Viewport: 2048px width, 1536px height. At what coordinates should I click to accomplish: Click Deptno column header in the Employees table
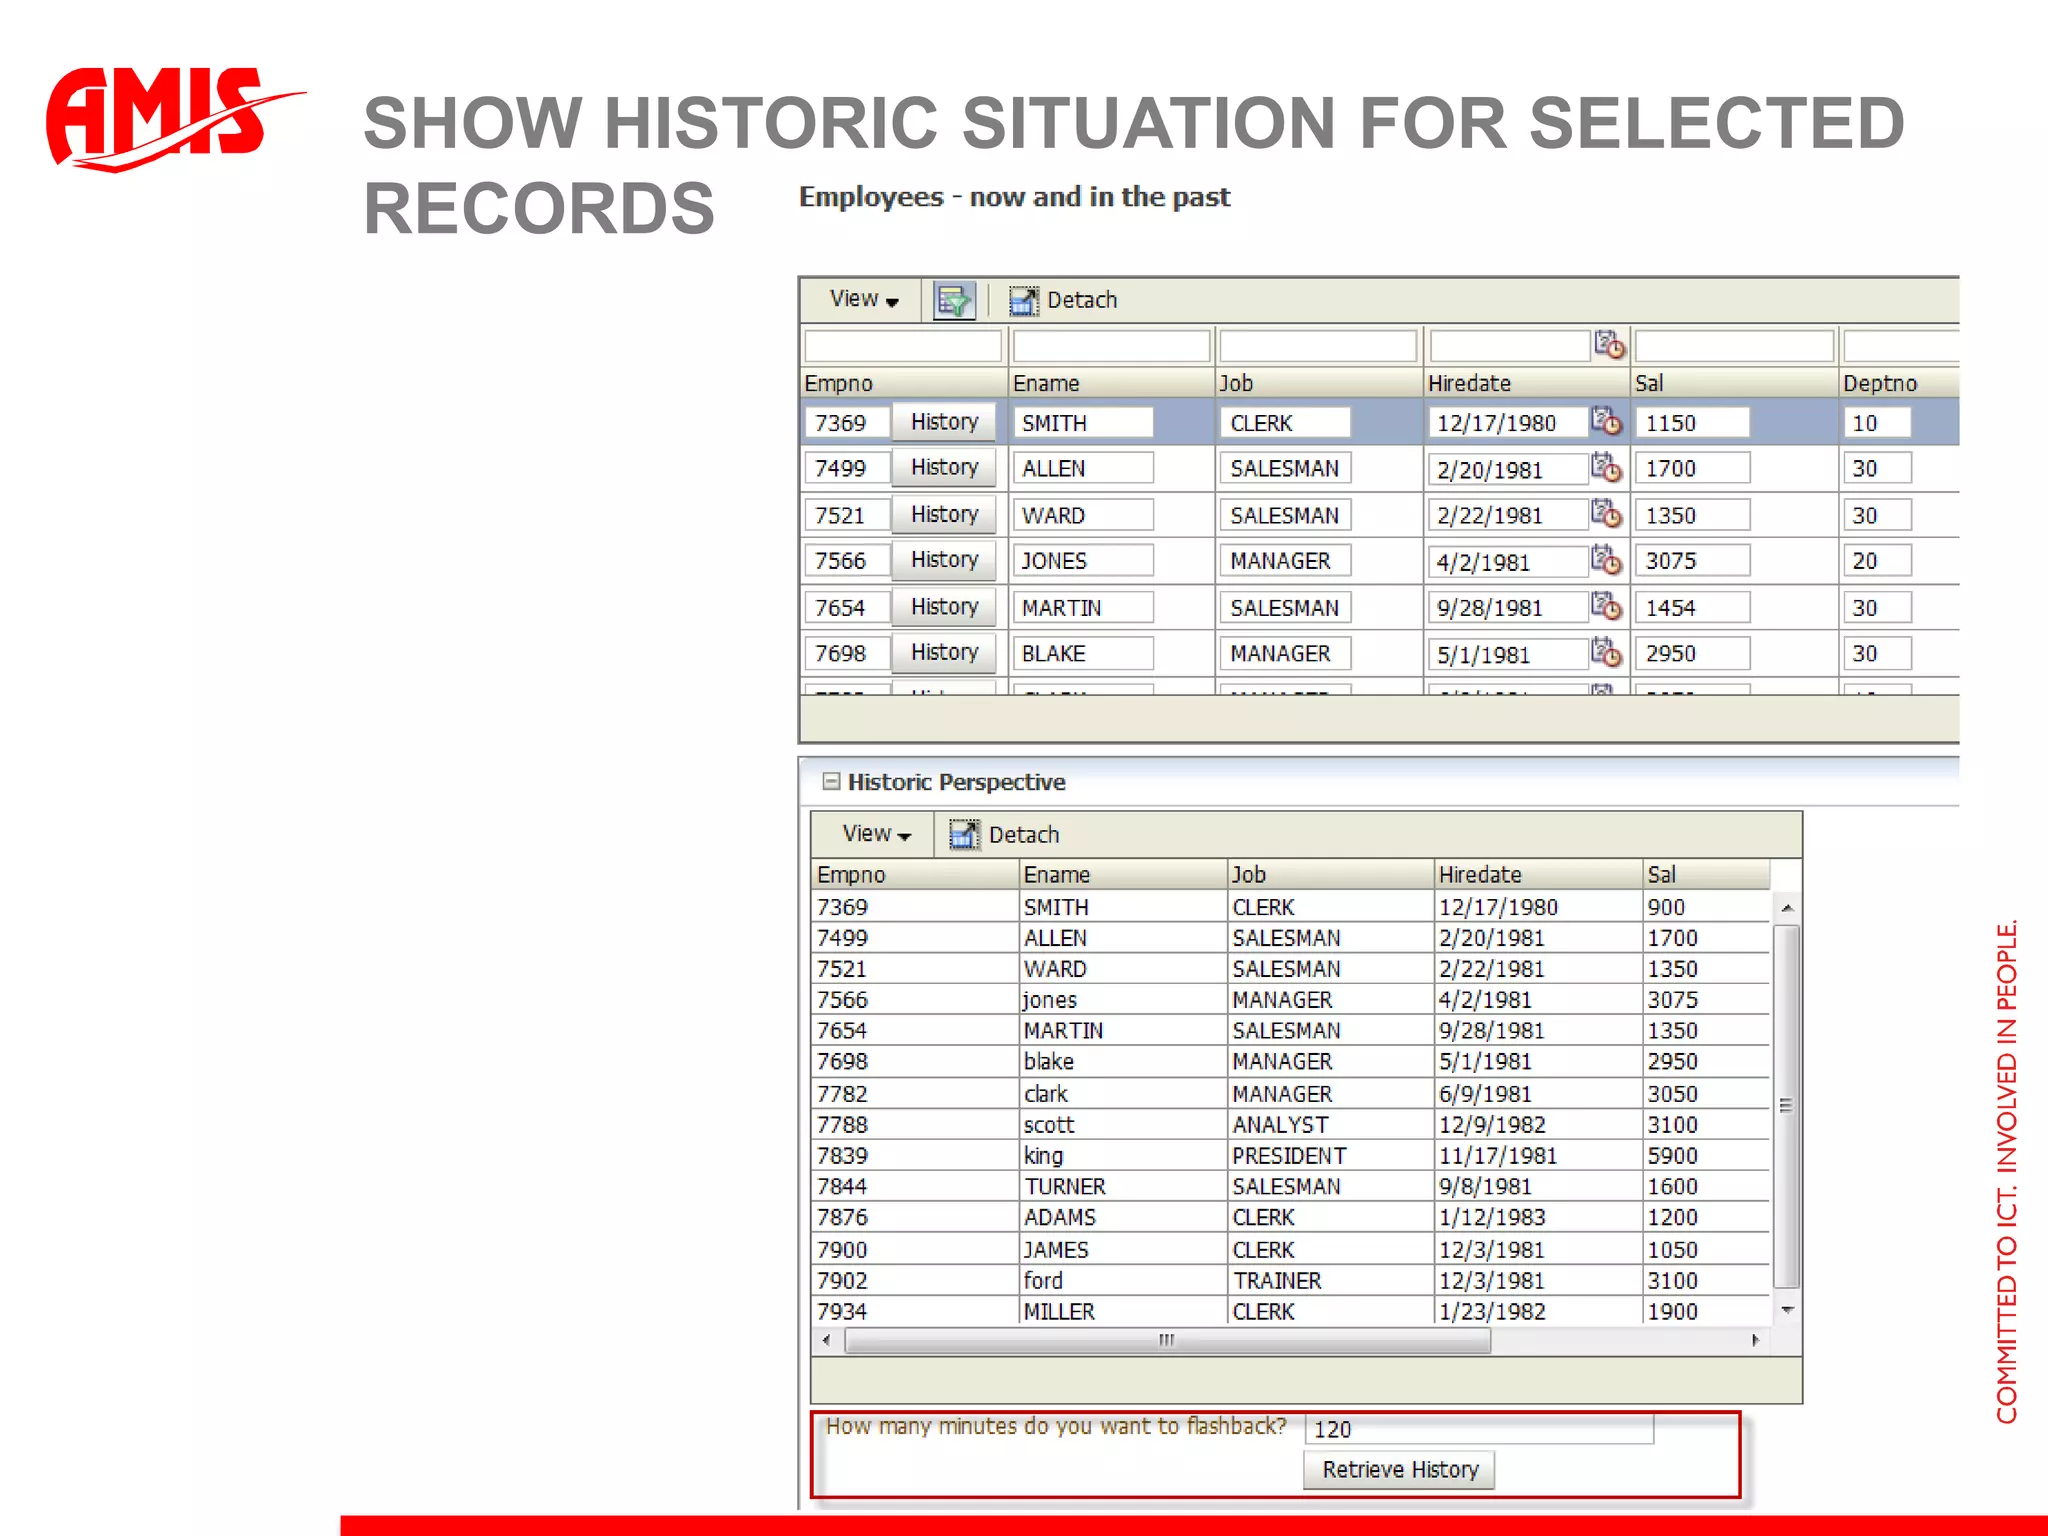coord(1899,383)
